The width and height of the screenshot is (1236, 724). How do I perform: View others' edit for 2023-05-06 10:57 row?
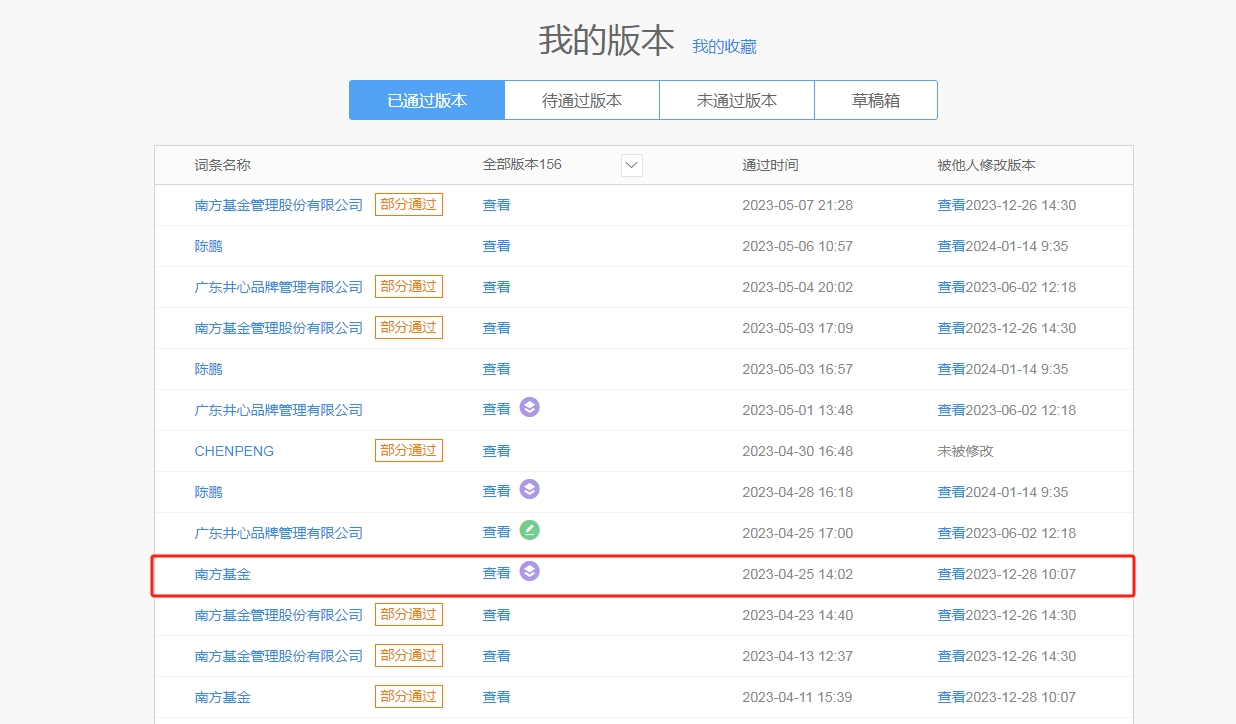tap(951, 246)
